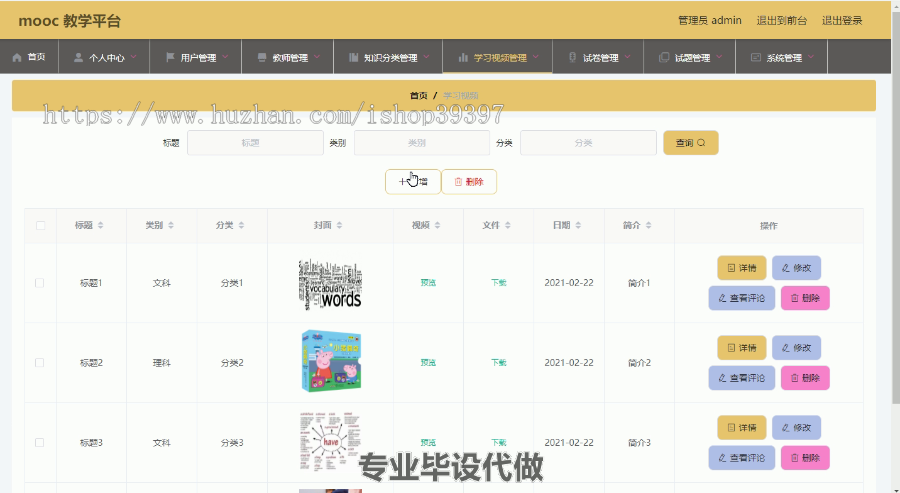Sort 日期 column using its arrows
The height and width of the screenshot is (493, 900).
(578, 226)
